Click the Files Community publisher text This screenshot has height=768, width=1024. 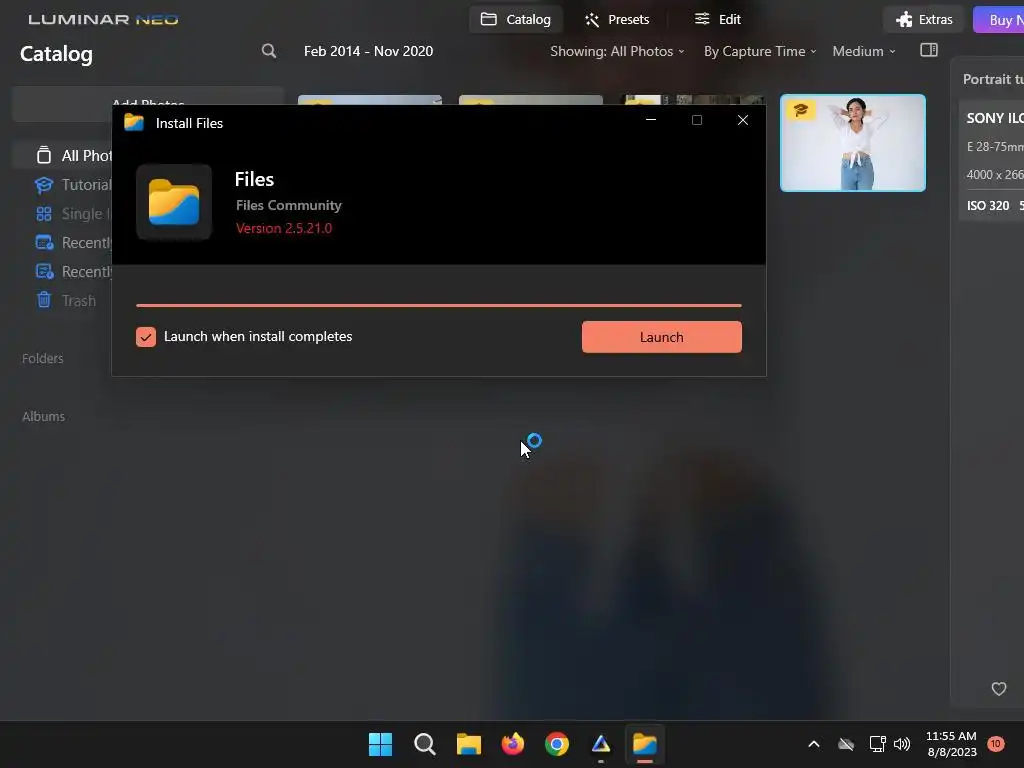click(289, 205)
